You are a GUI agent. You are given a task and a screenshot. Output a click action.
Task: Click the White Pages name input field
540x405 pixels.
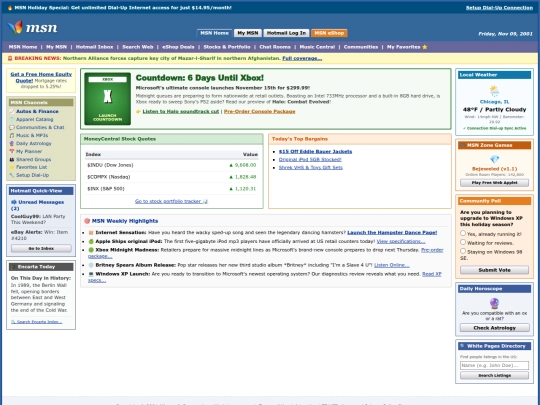[x=494, y=365]
